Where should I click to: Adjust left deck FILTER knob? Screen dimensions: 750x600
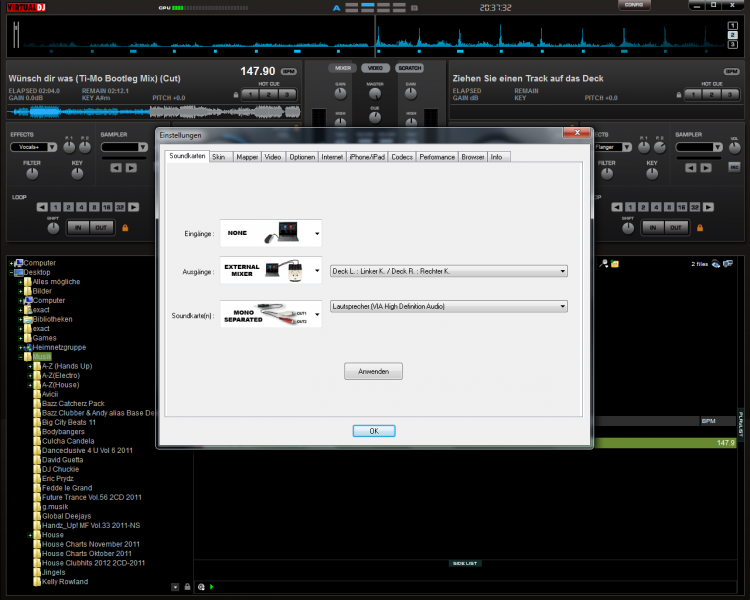pyautogui.click(x=32, y=174)
